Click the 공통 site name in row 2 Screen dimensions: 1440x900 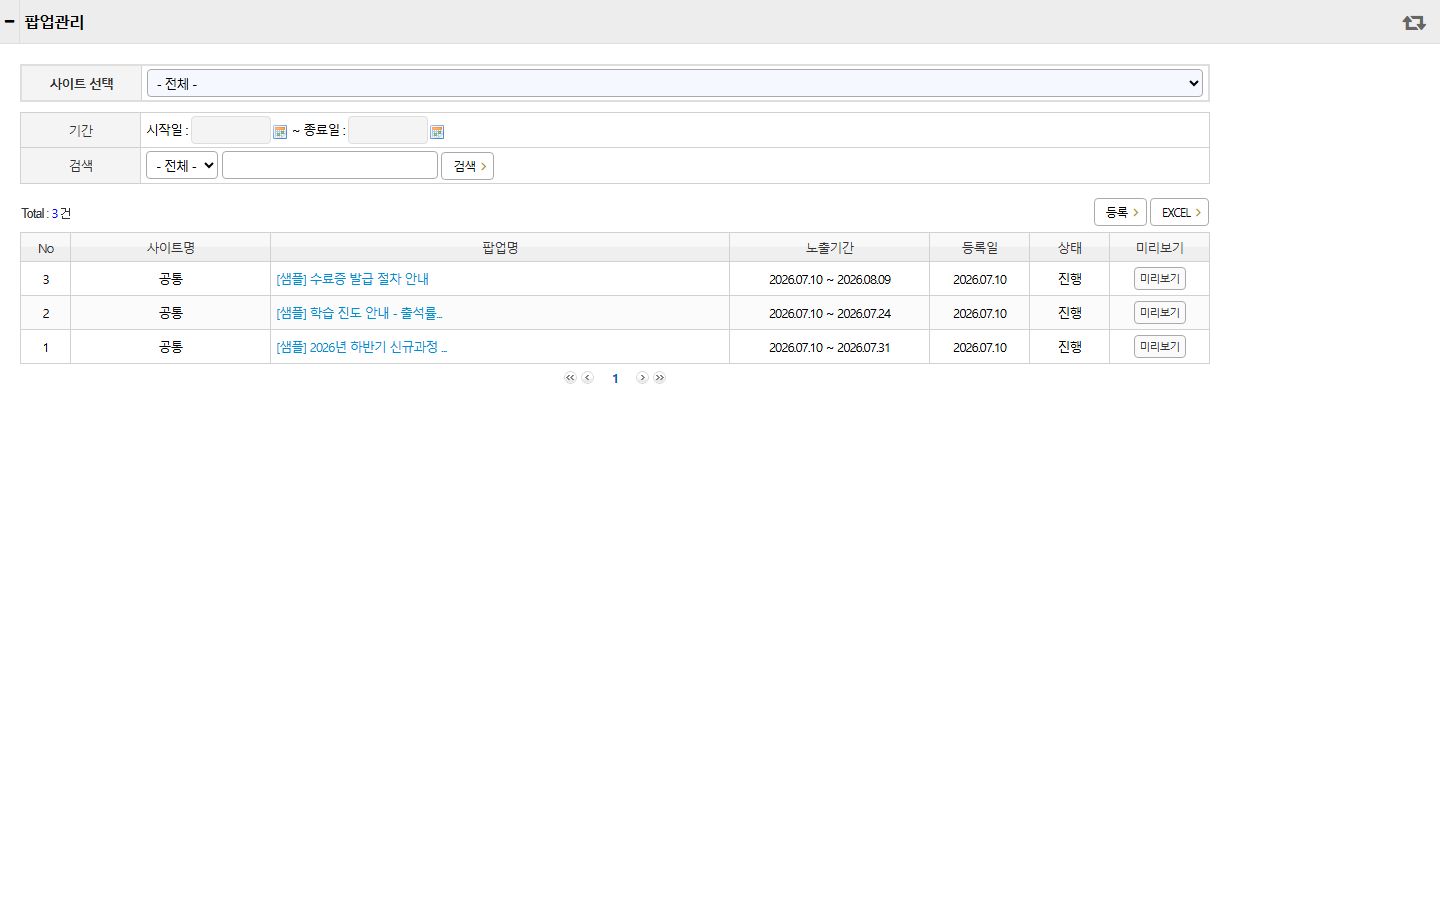pos(171,313)
